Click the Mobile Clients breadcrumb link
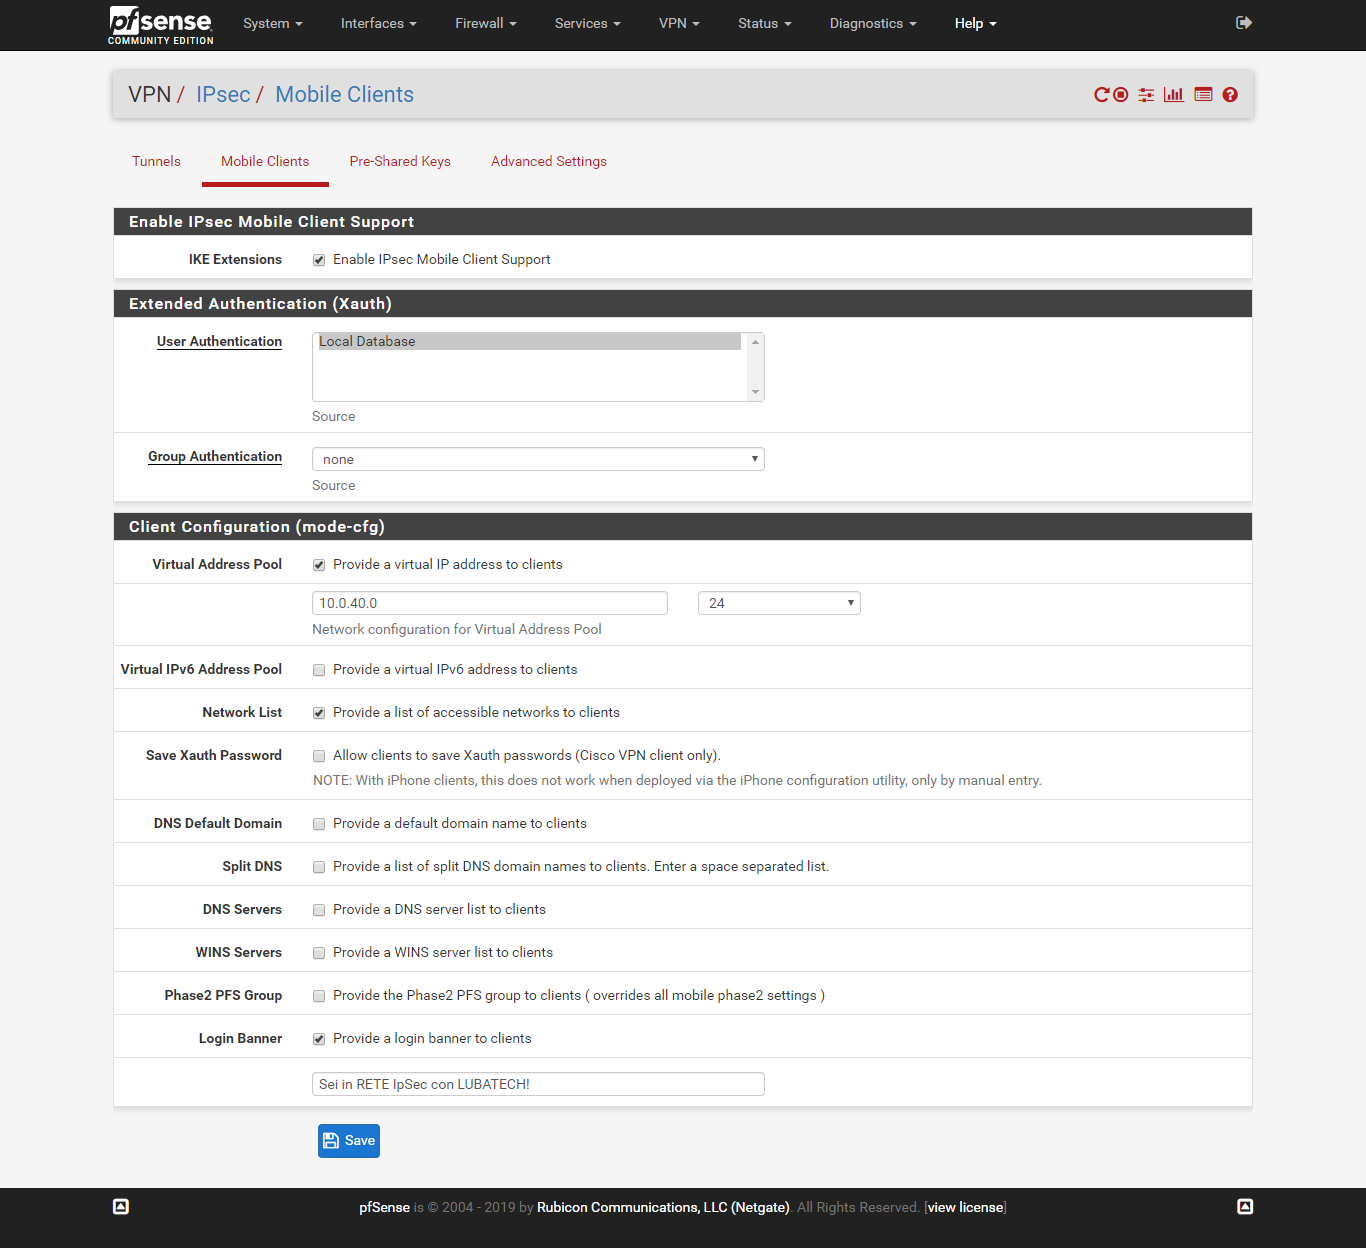 (344, 94)
